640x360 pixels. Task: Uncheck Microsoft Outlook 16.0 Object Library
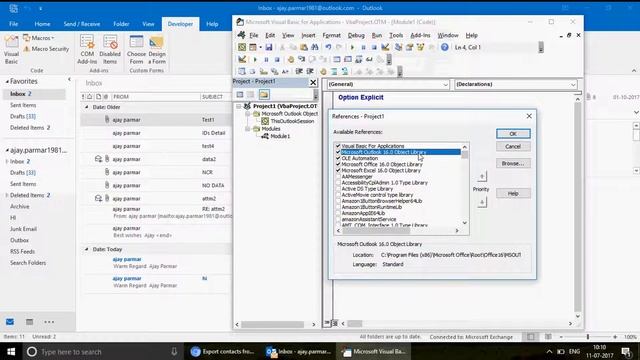pyautogui.click(x=338, y=152)
